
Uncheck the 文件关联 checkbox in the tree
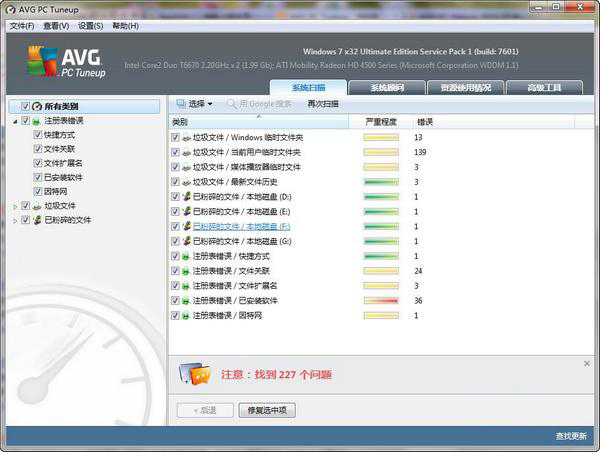point(38,149)
